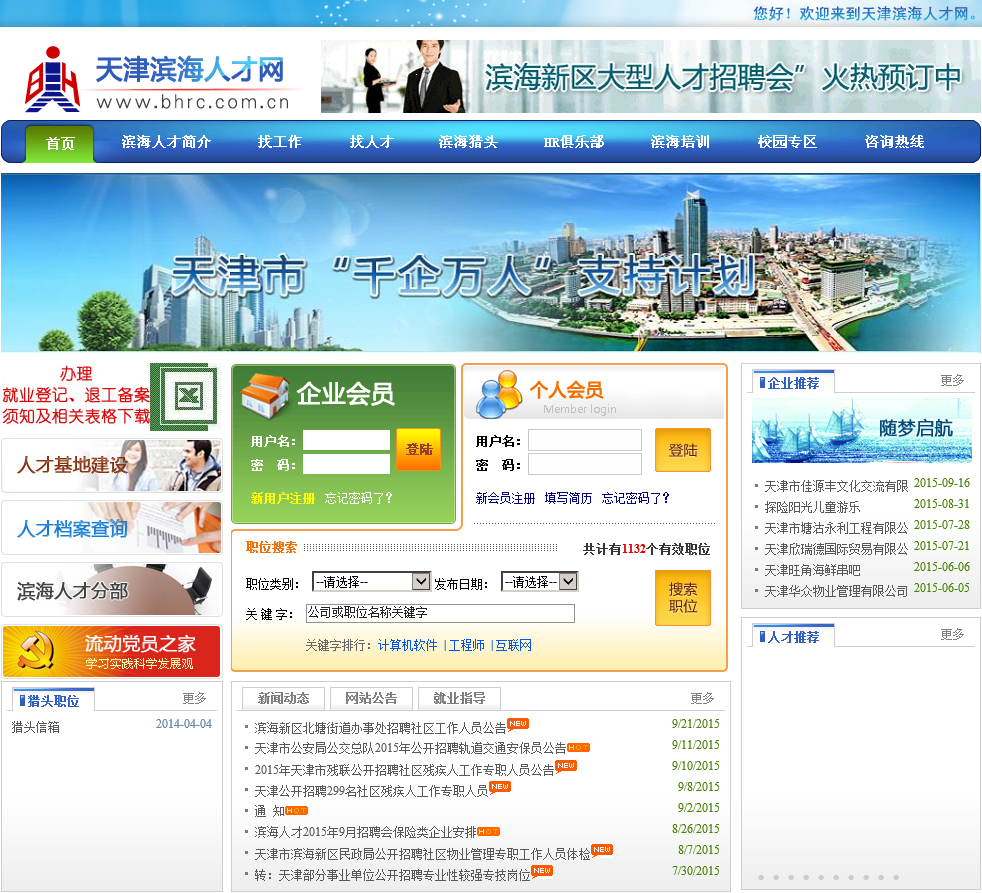Click 更多 in news panel

[702, 698]
